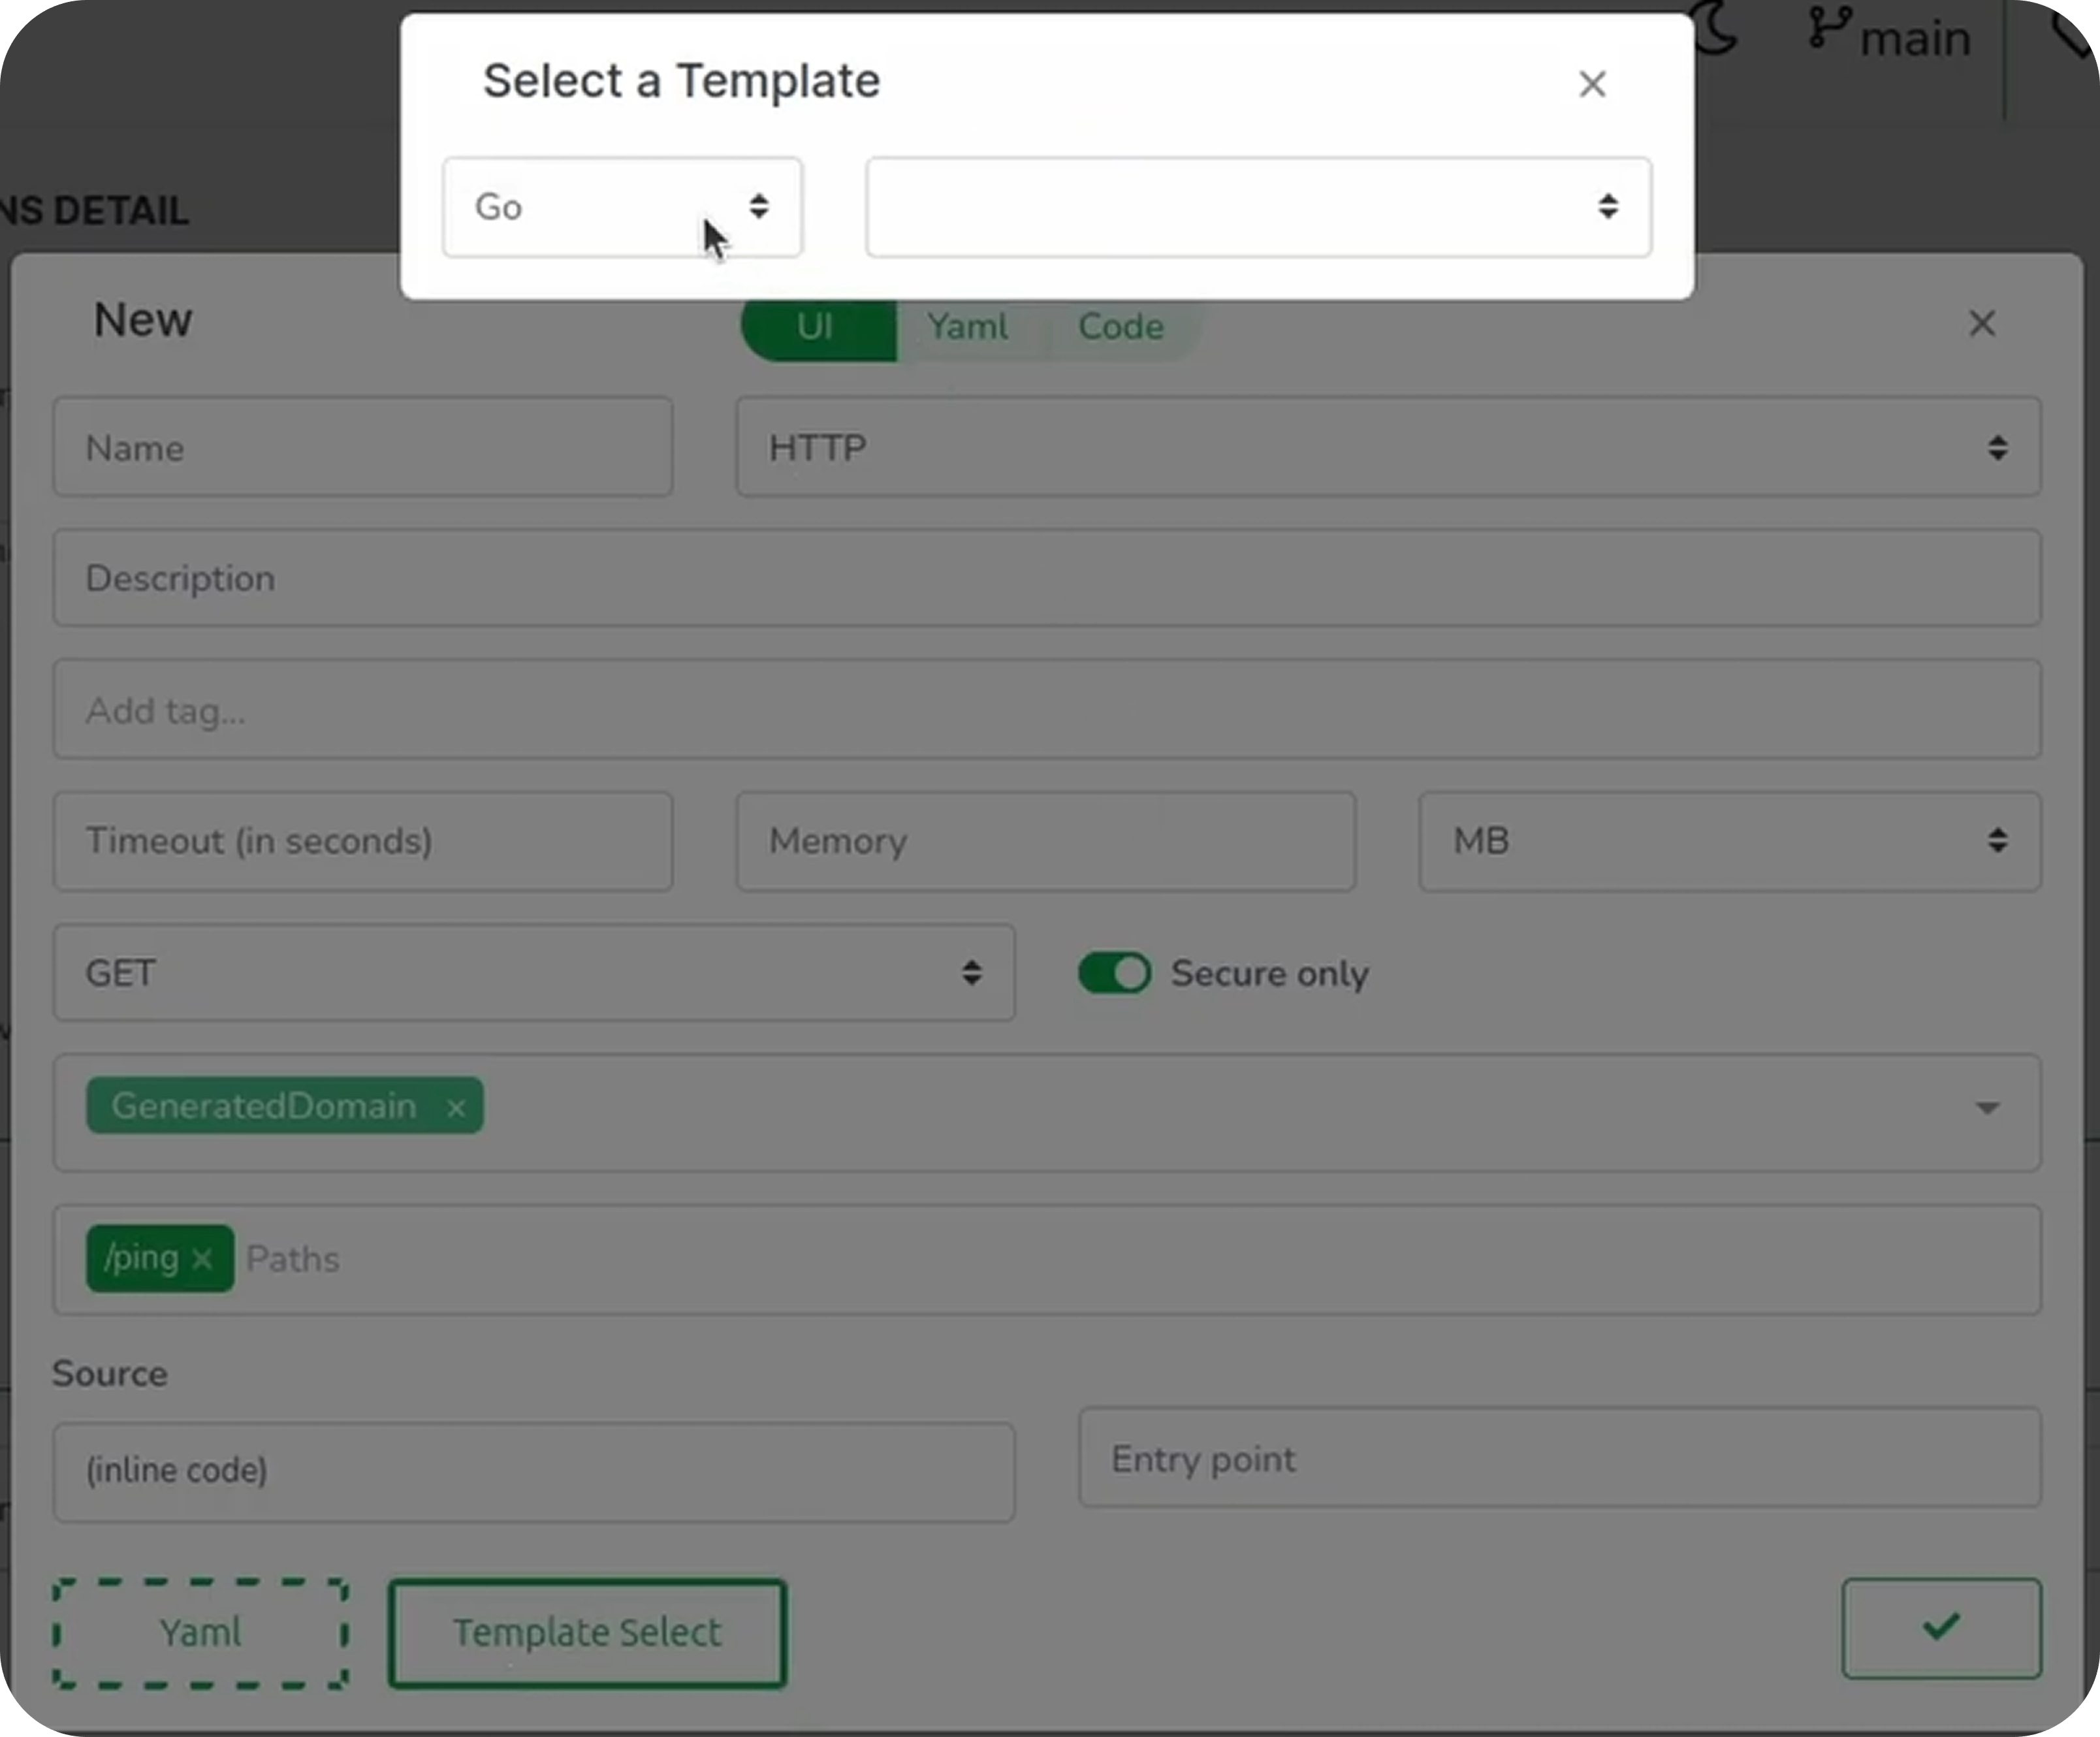Remove the /ping path tag

point(203,1260)
